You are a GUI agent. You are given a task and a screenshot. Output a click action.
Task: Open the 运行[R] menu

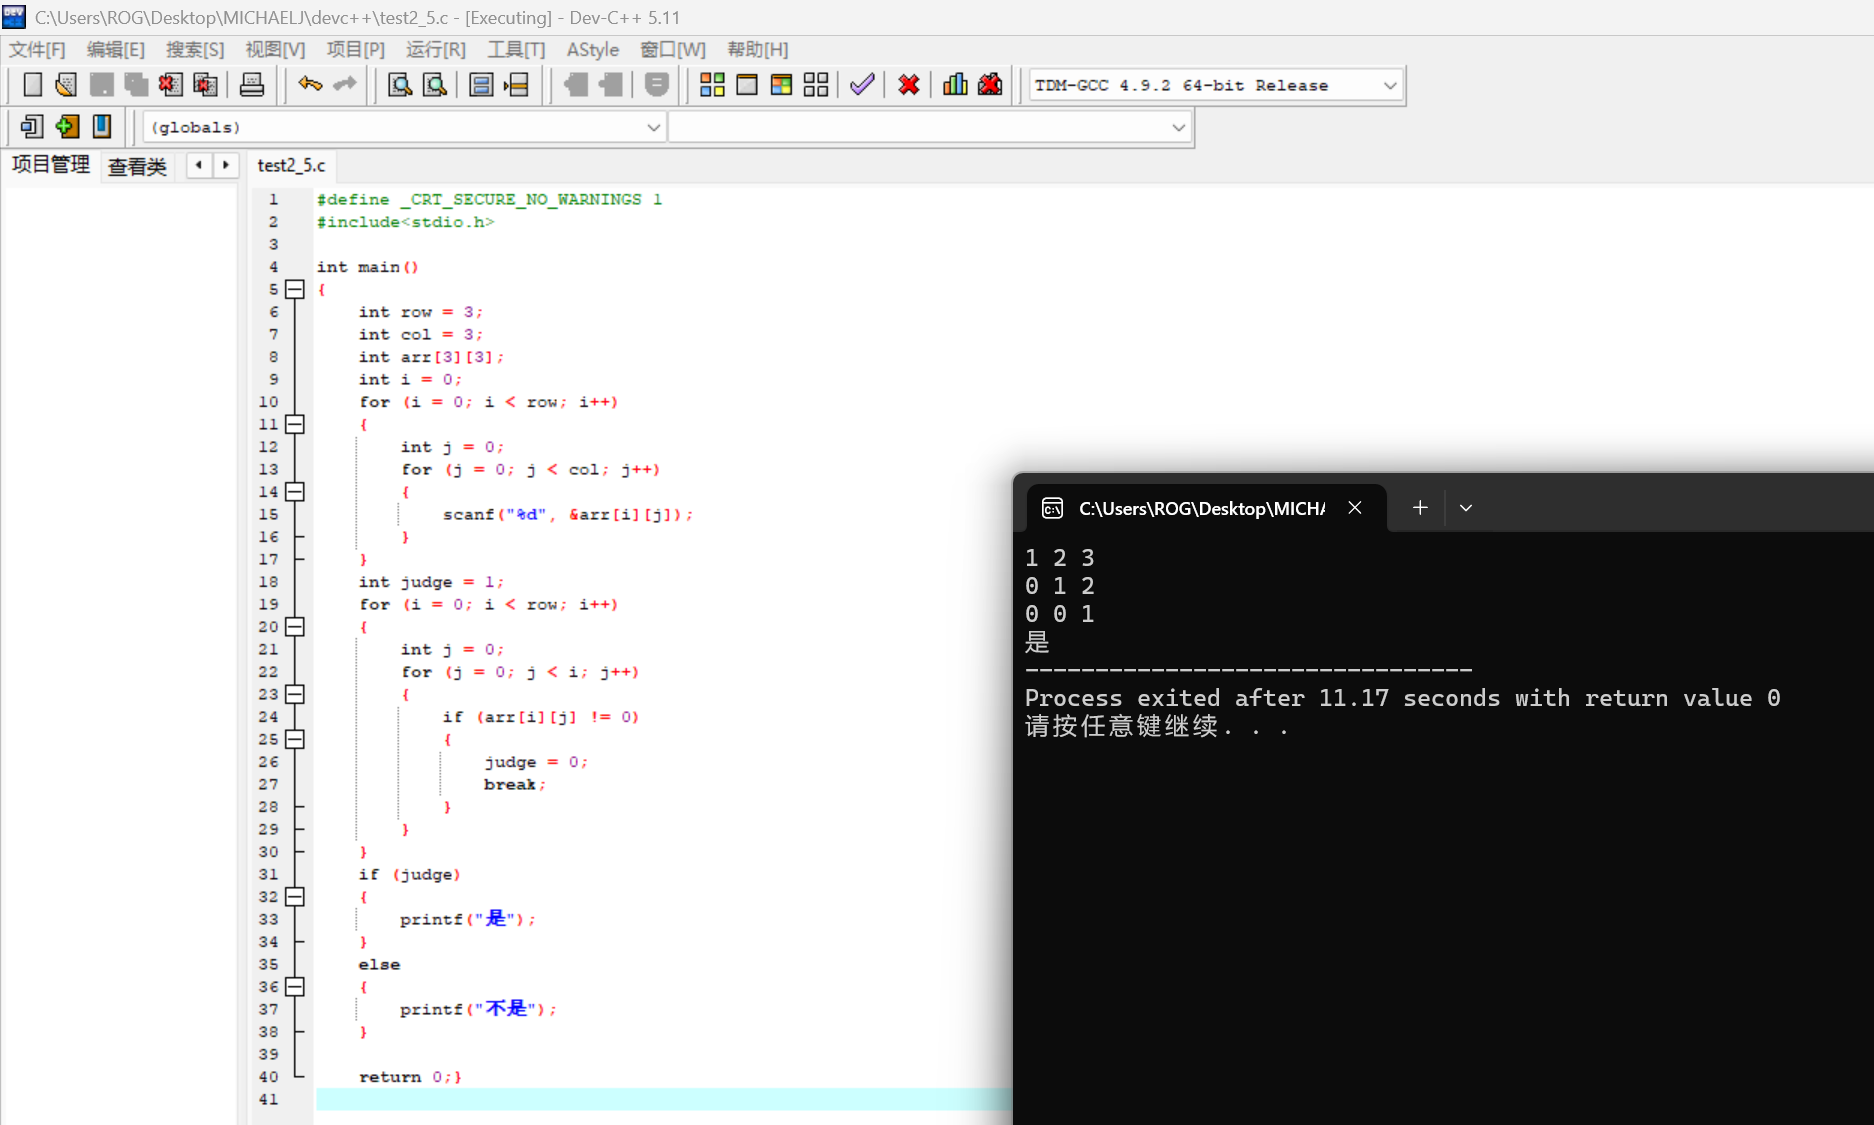(x=435, y=50)
